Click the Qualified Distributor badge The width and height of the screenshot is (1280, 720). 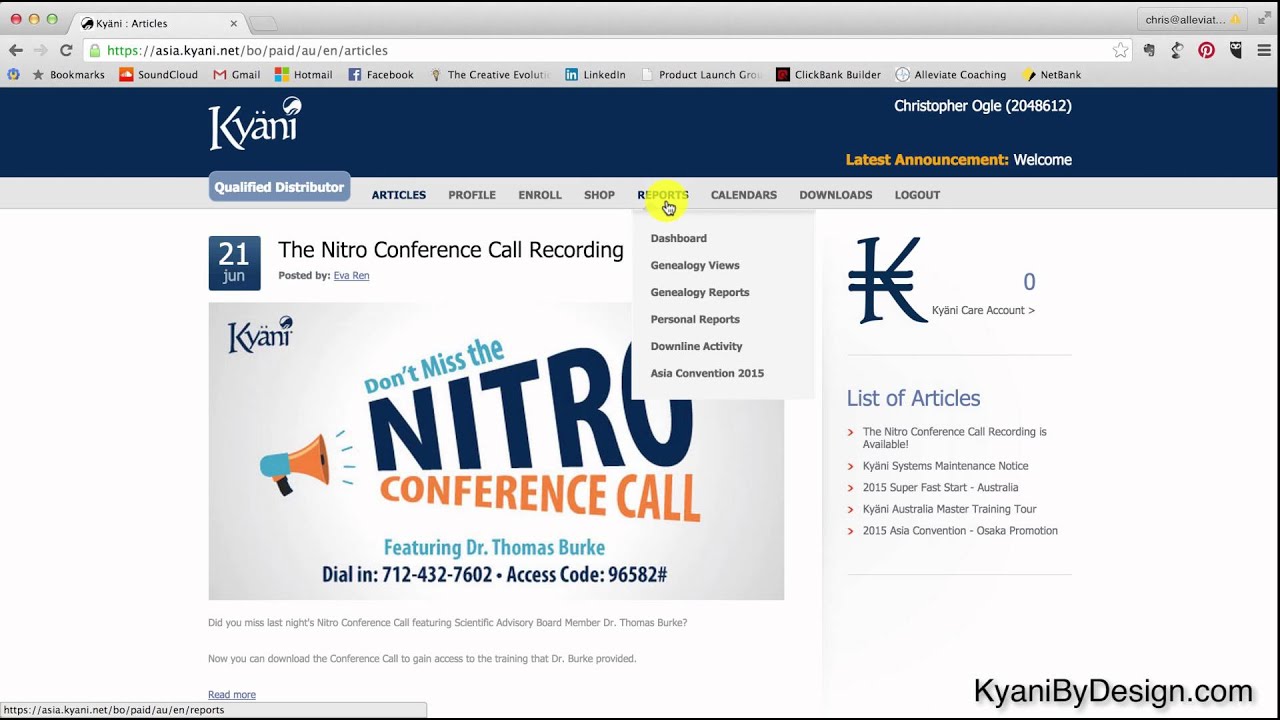click(x=279, y=187)
